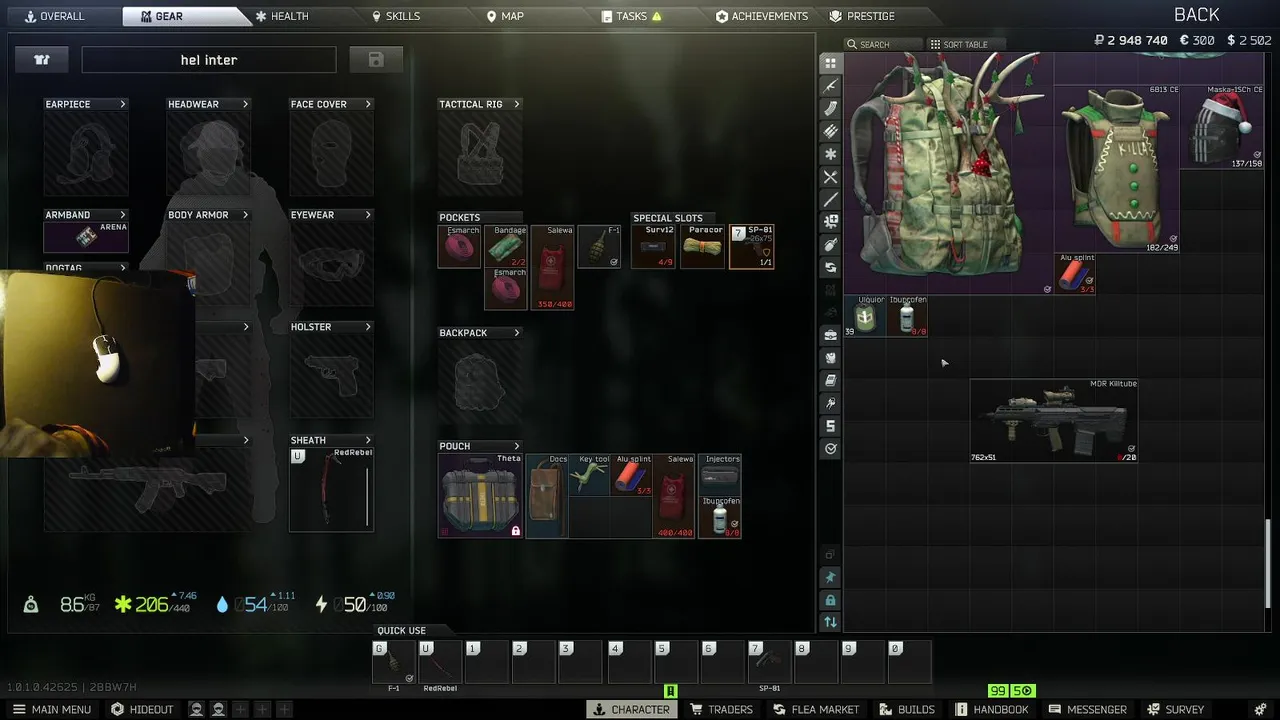The image size is (1280, 720).
Task: Open the MESSENGER
Action: coord(1088,709)
